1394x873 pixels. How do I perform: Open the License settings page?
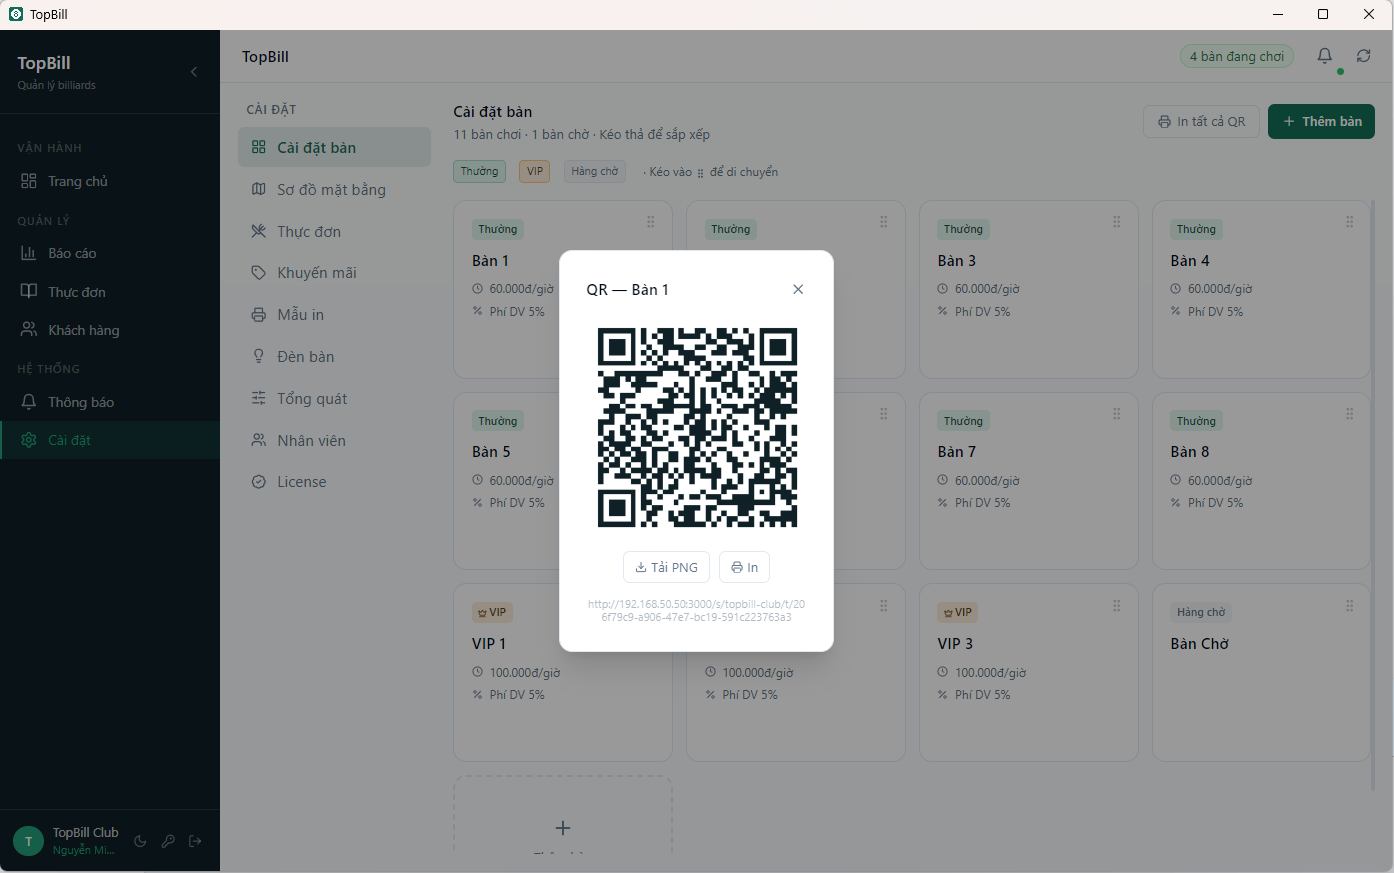(x=334, y=481)
